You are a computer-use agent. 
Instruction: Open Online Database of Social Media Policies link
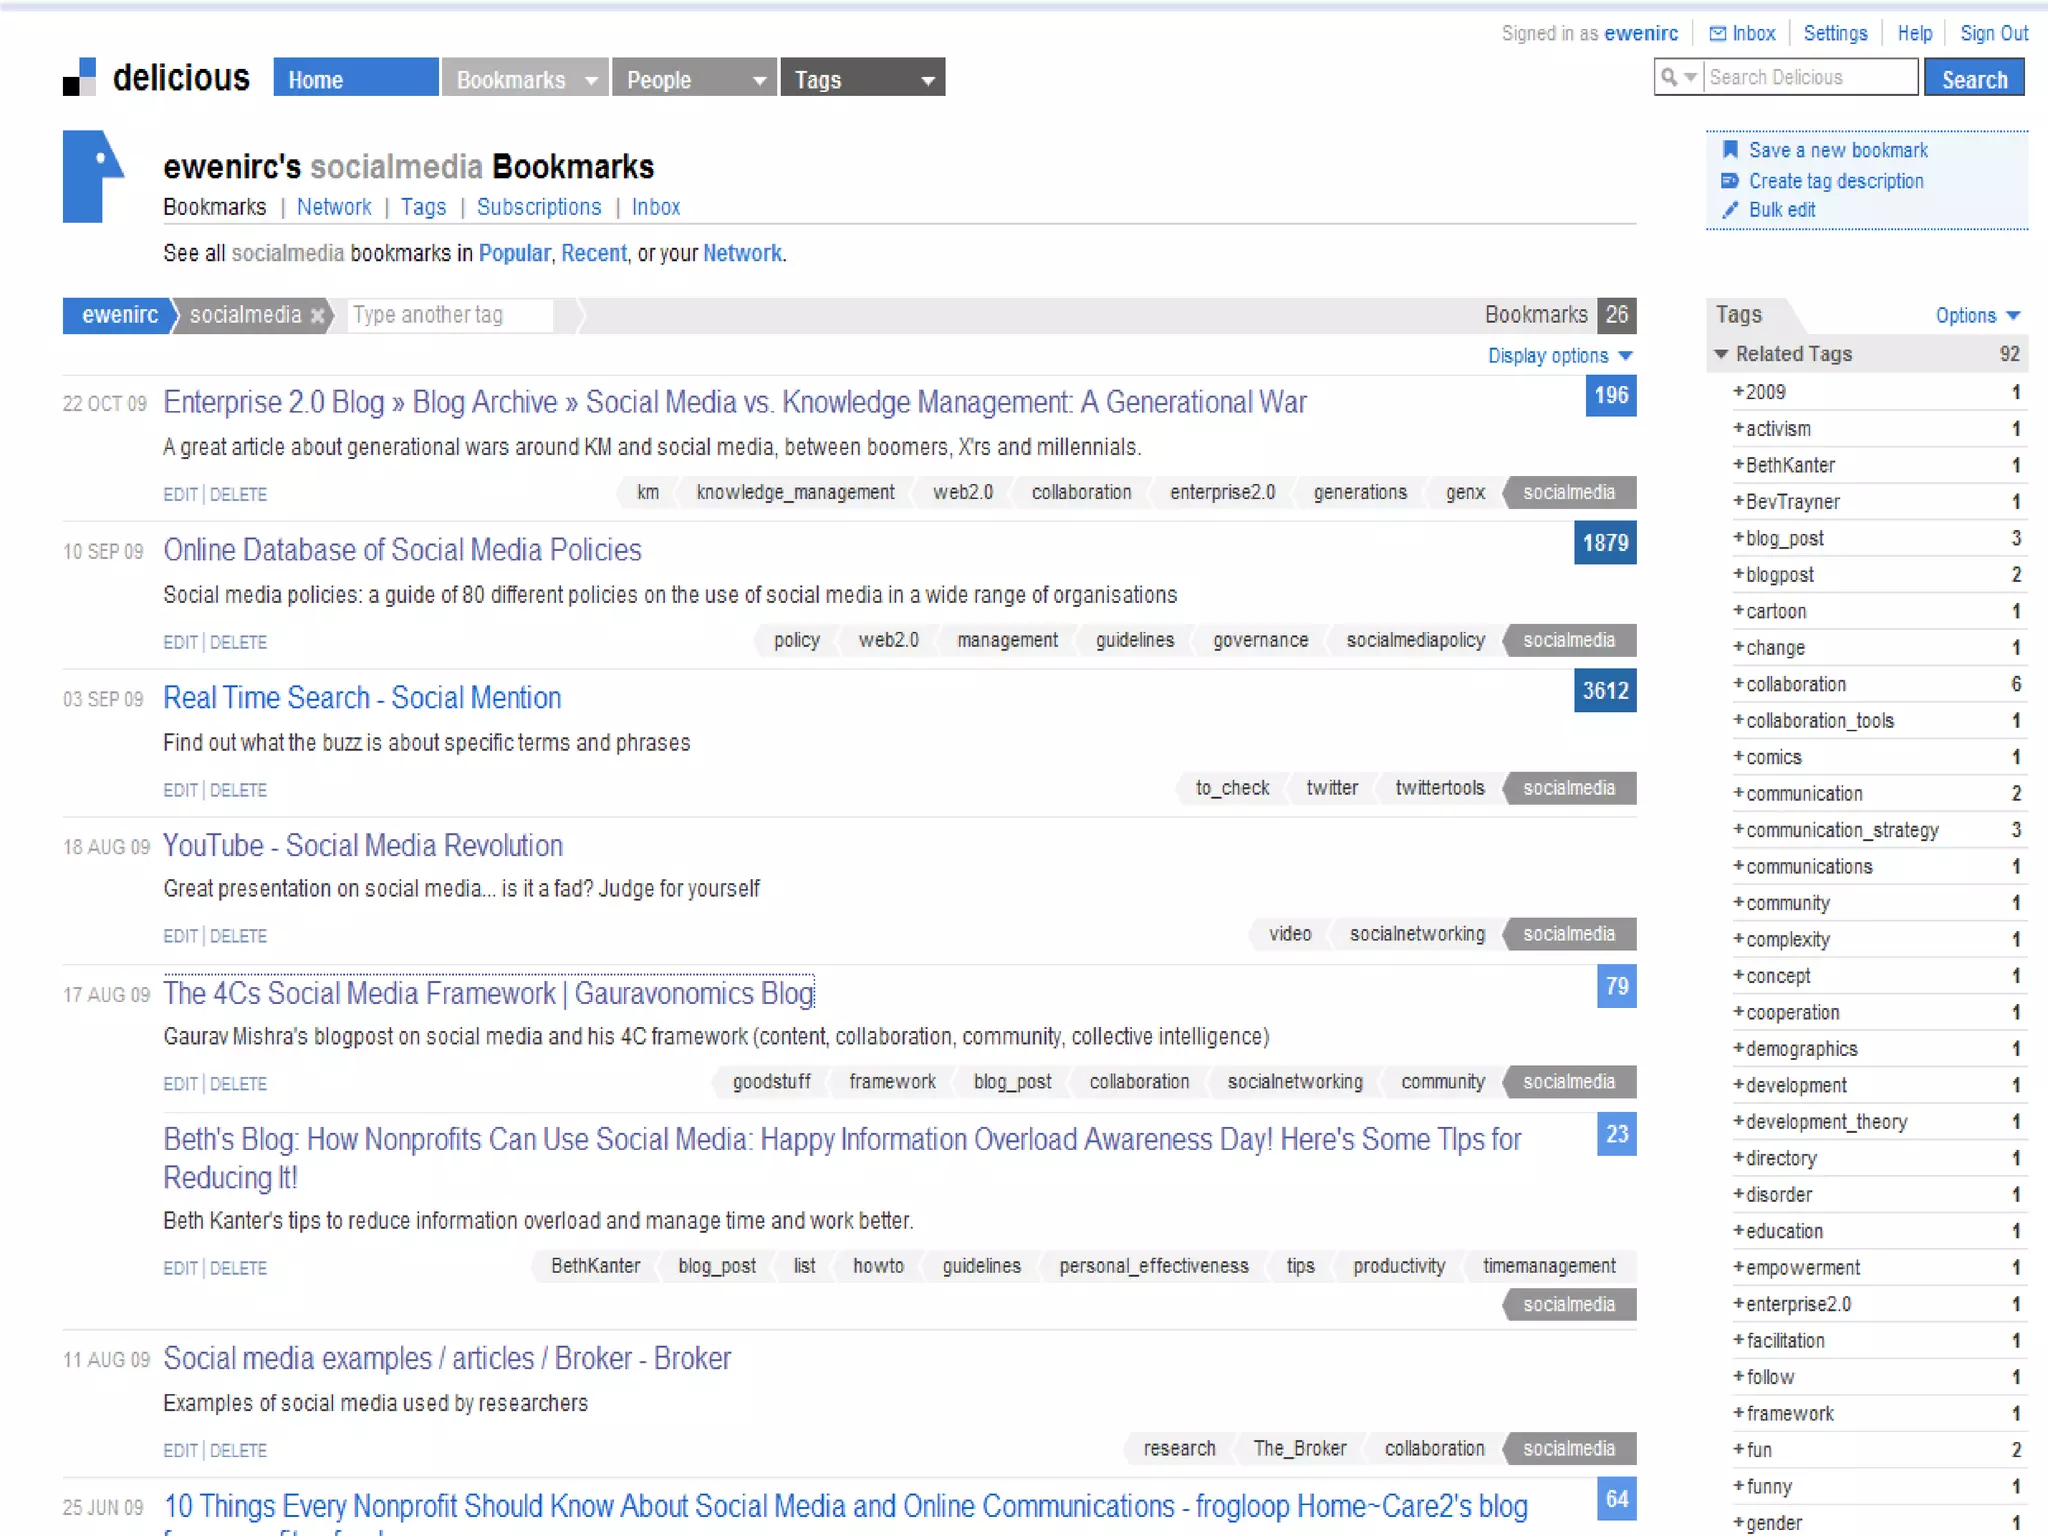point(402,550)
